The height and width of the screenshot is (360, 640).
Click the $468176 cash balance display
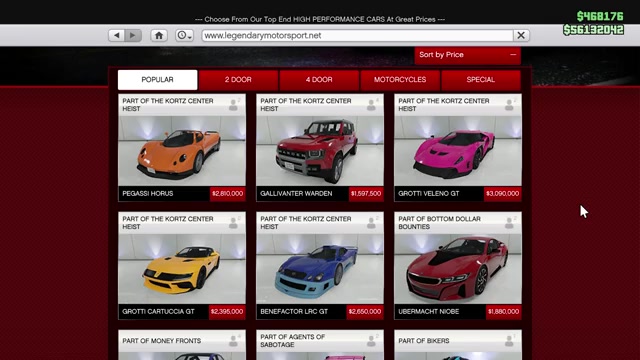[600, 16]
